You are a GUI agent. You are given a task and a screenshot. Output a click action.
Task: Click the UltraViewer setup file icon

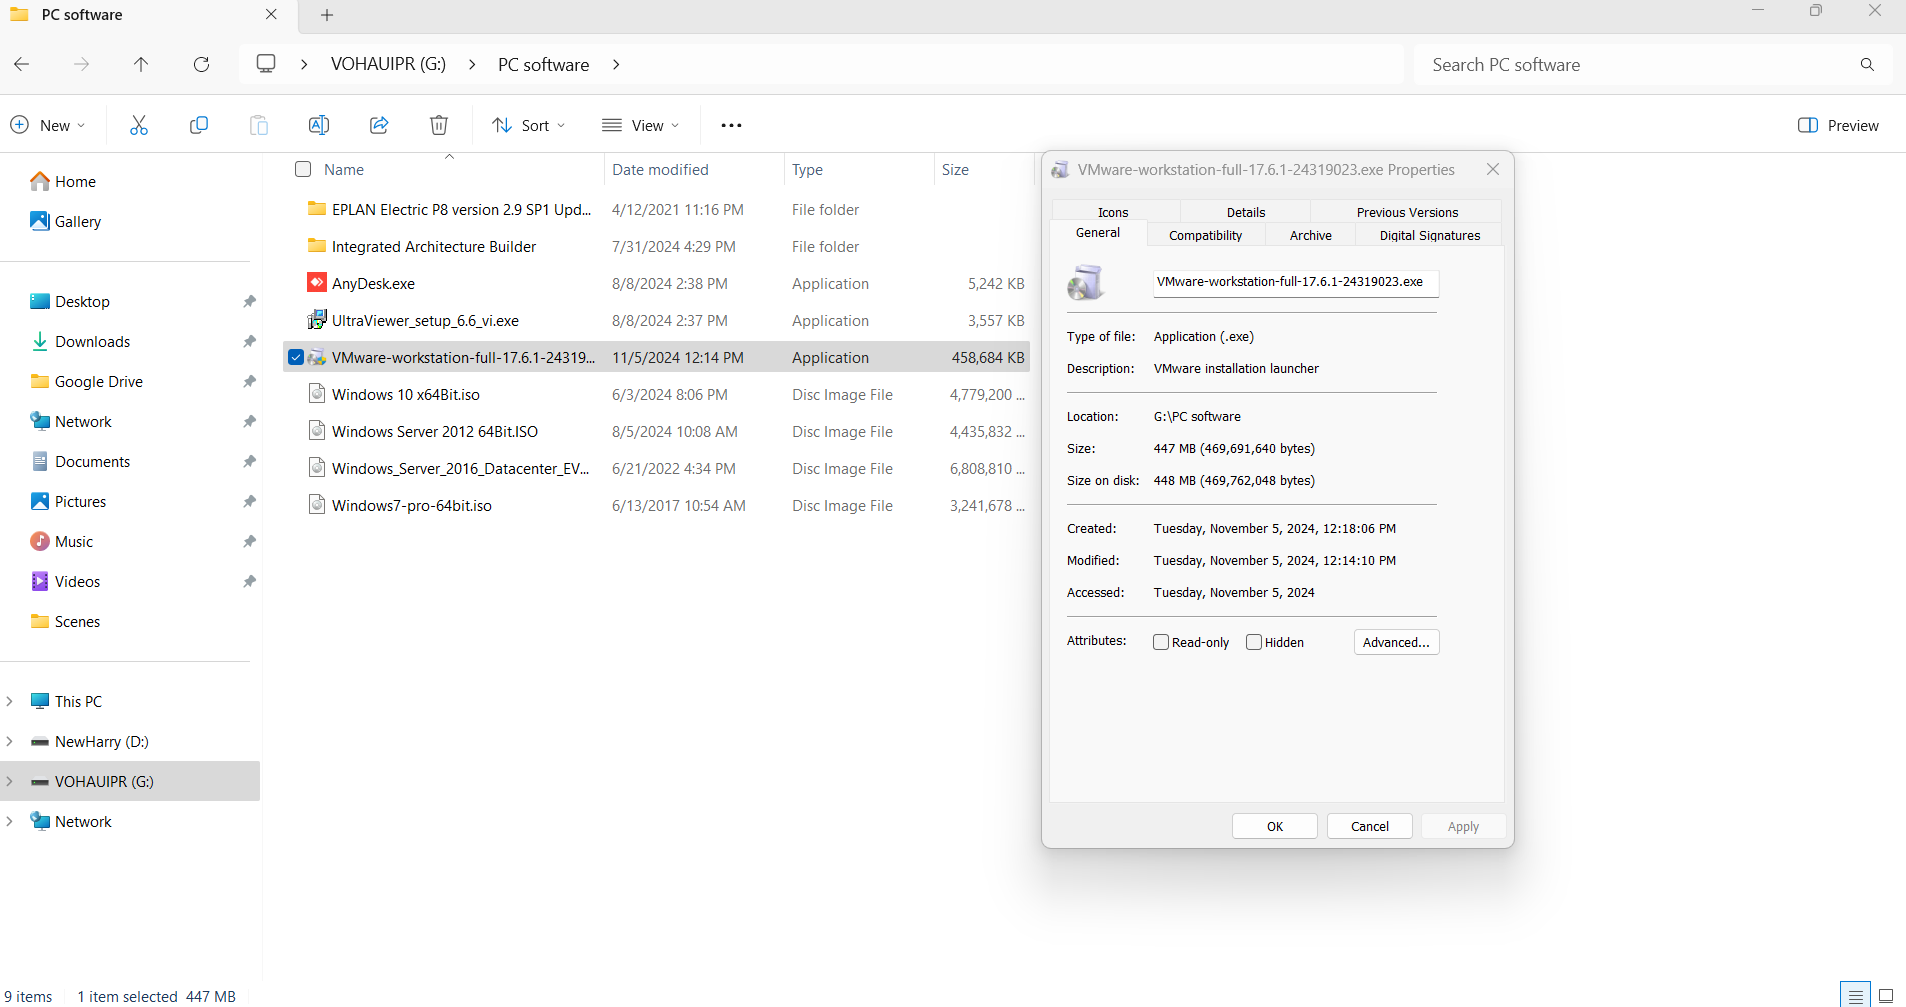pos(317,320)
